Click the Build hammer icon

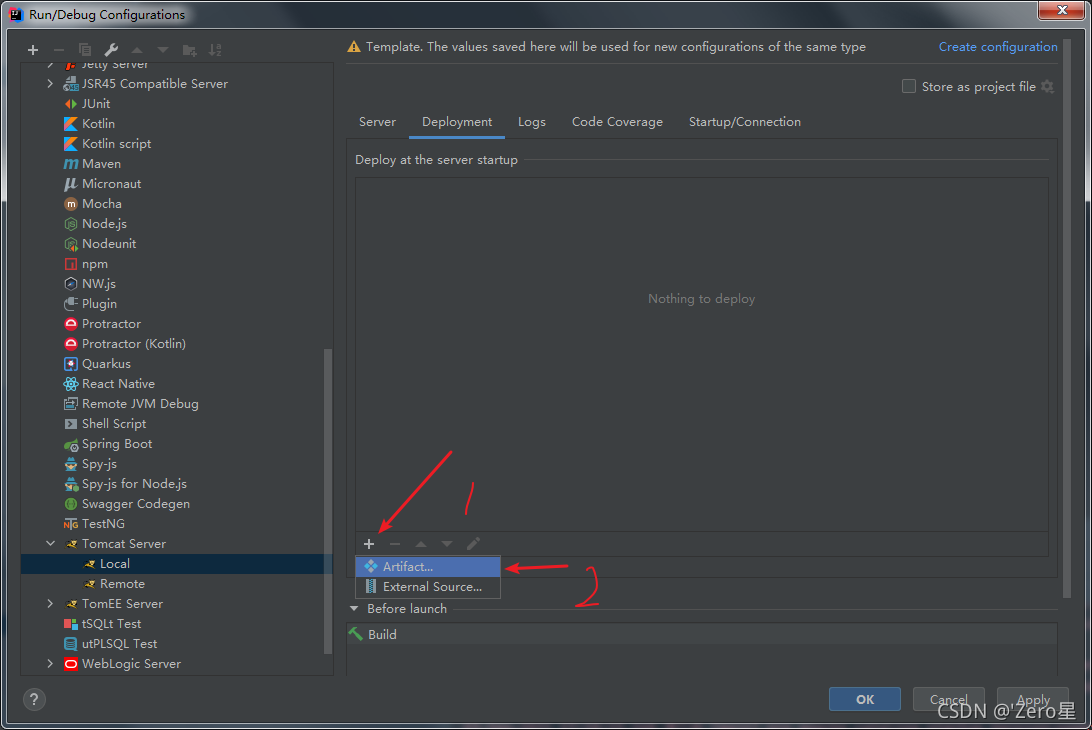356,634
